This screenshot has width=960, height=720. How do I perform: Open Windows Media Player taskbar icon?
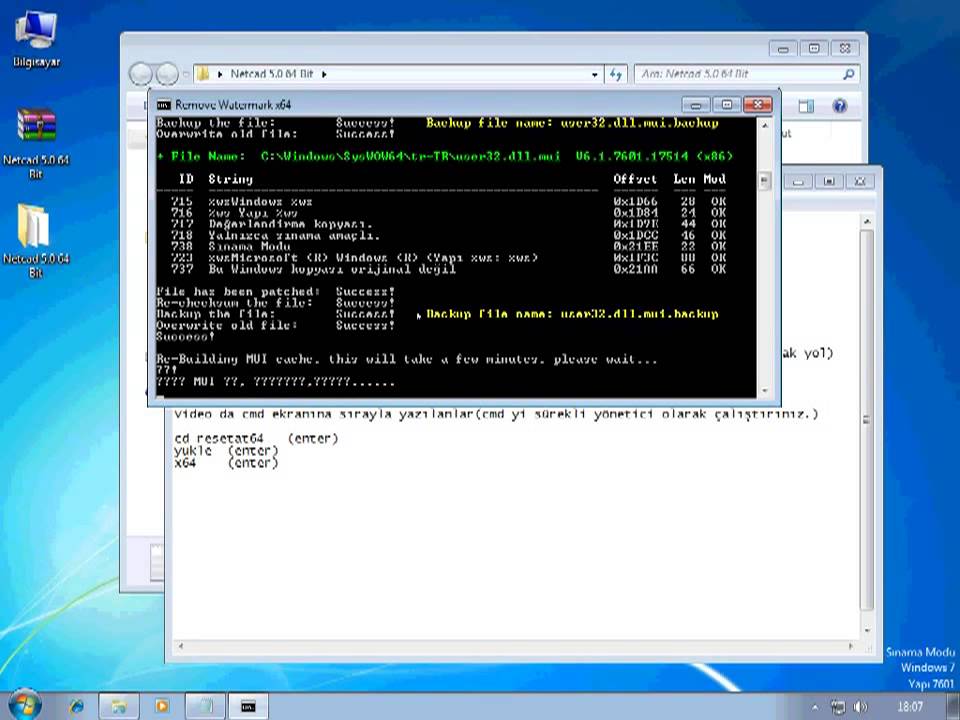pos(162,707)
